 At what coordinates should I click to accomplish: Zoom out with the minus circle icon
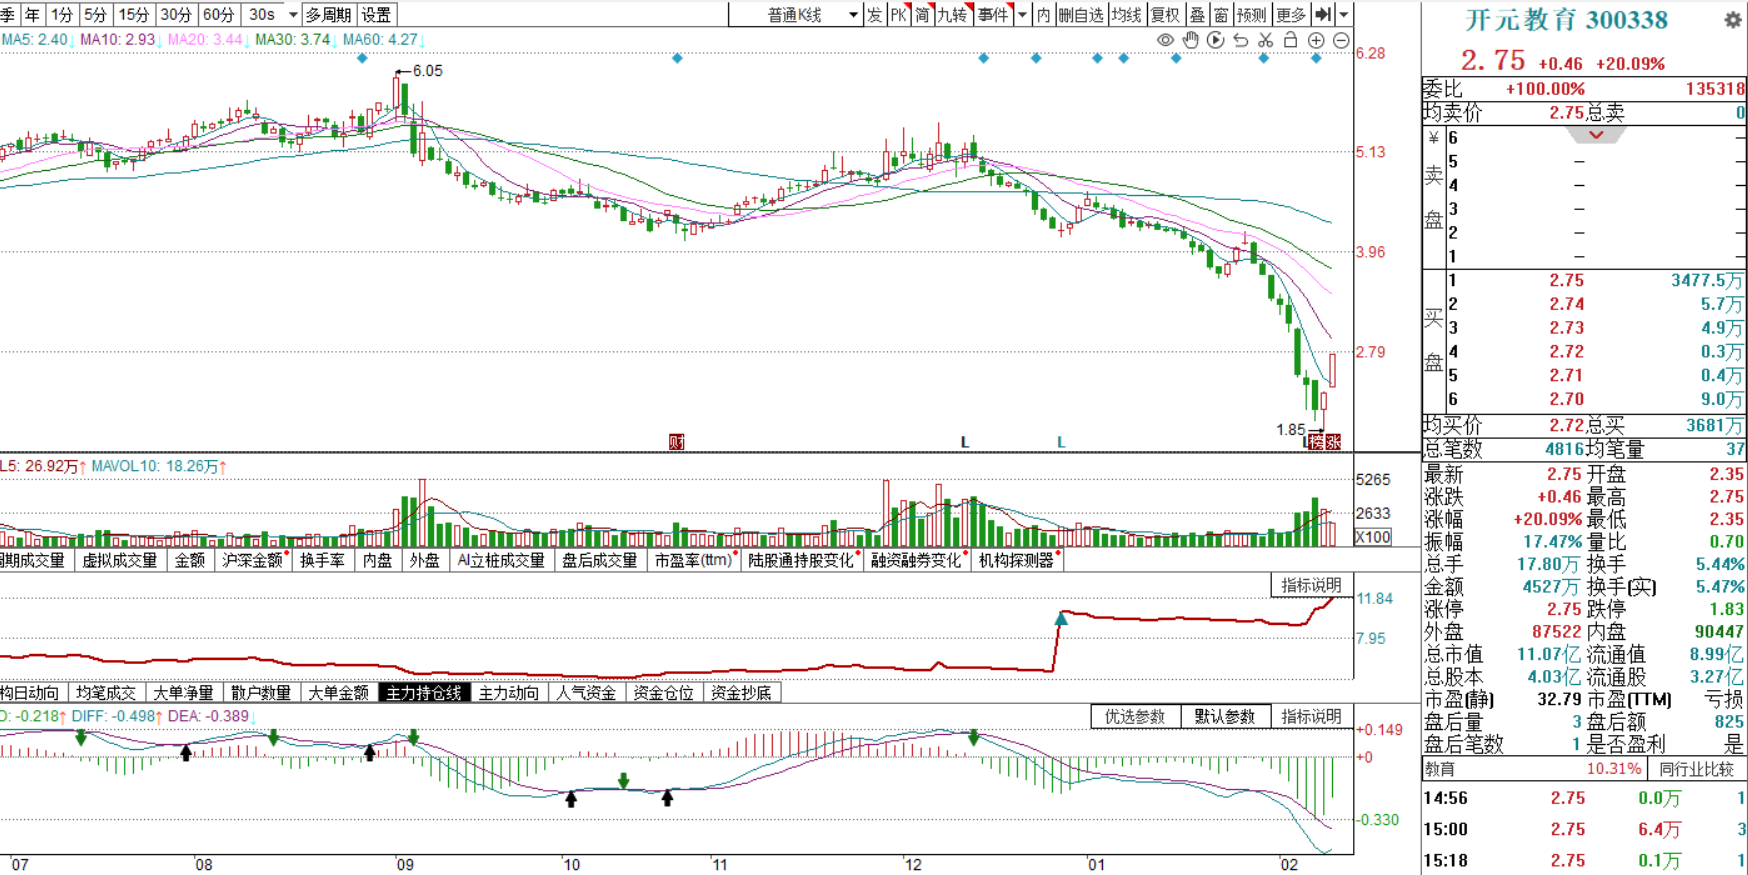point(1341,40)
